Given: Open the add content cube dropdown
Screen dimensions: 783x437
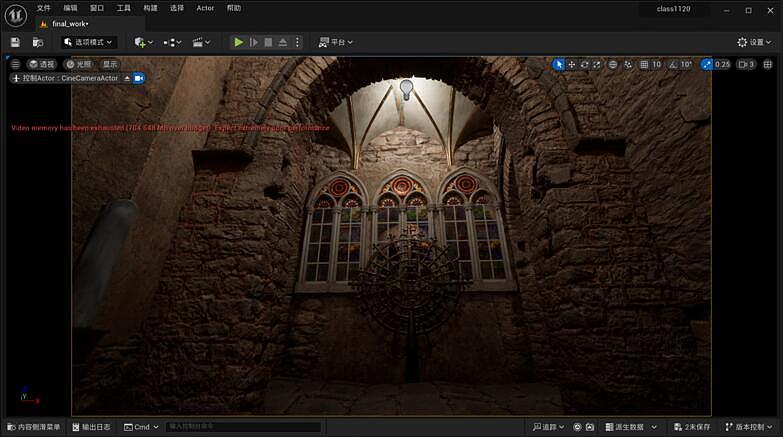Looking at the screenshot, I should [143, 42].
